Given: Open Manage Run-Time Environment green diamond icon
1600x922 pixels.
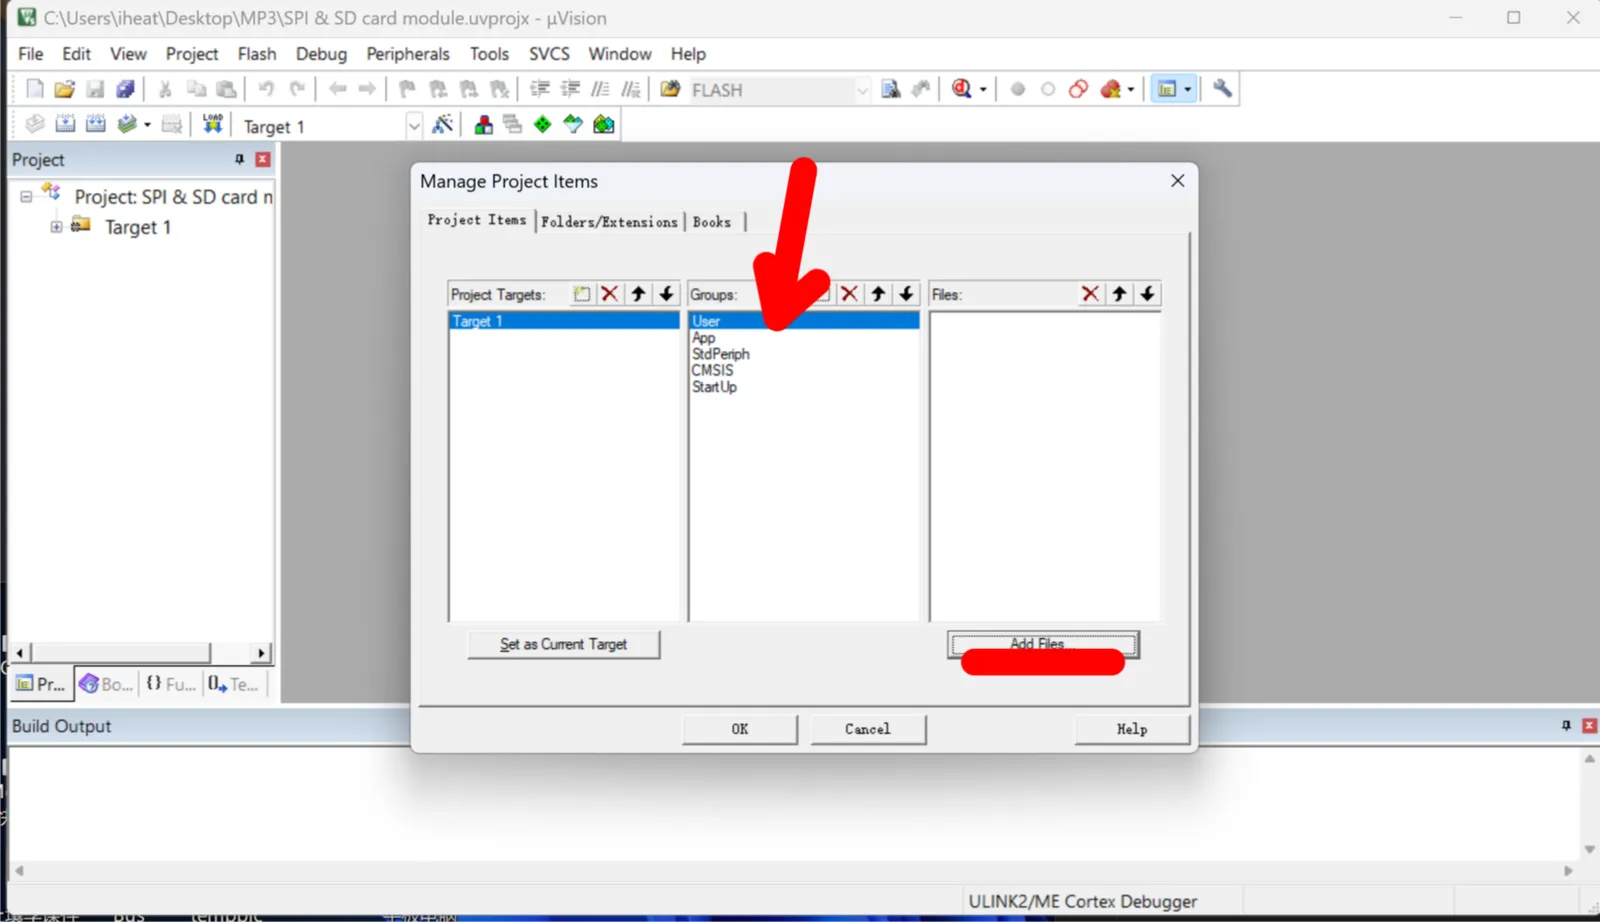Looking at the screenshot, I should click(542, 125).
